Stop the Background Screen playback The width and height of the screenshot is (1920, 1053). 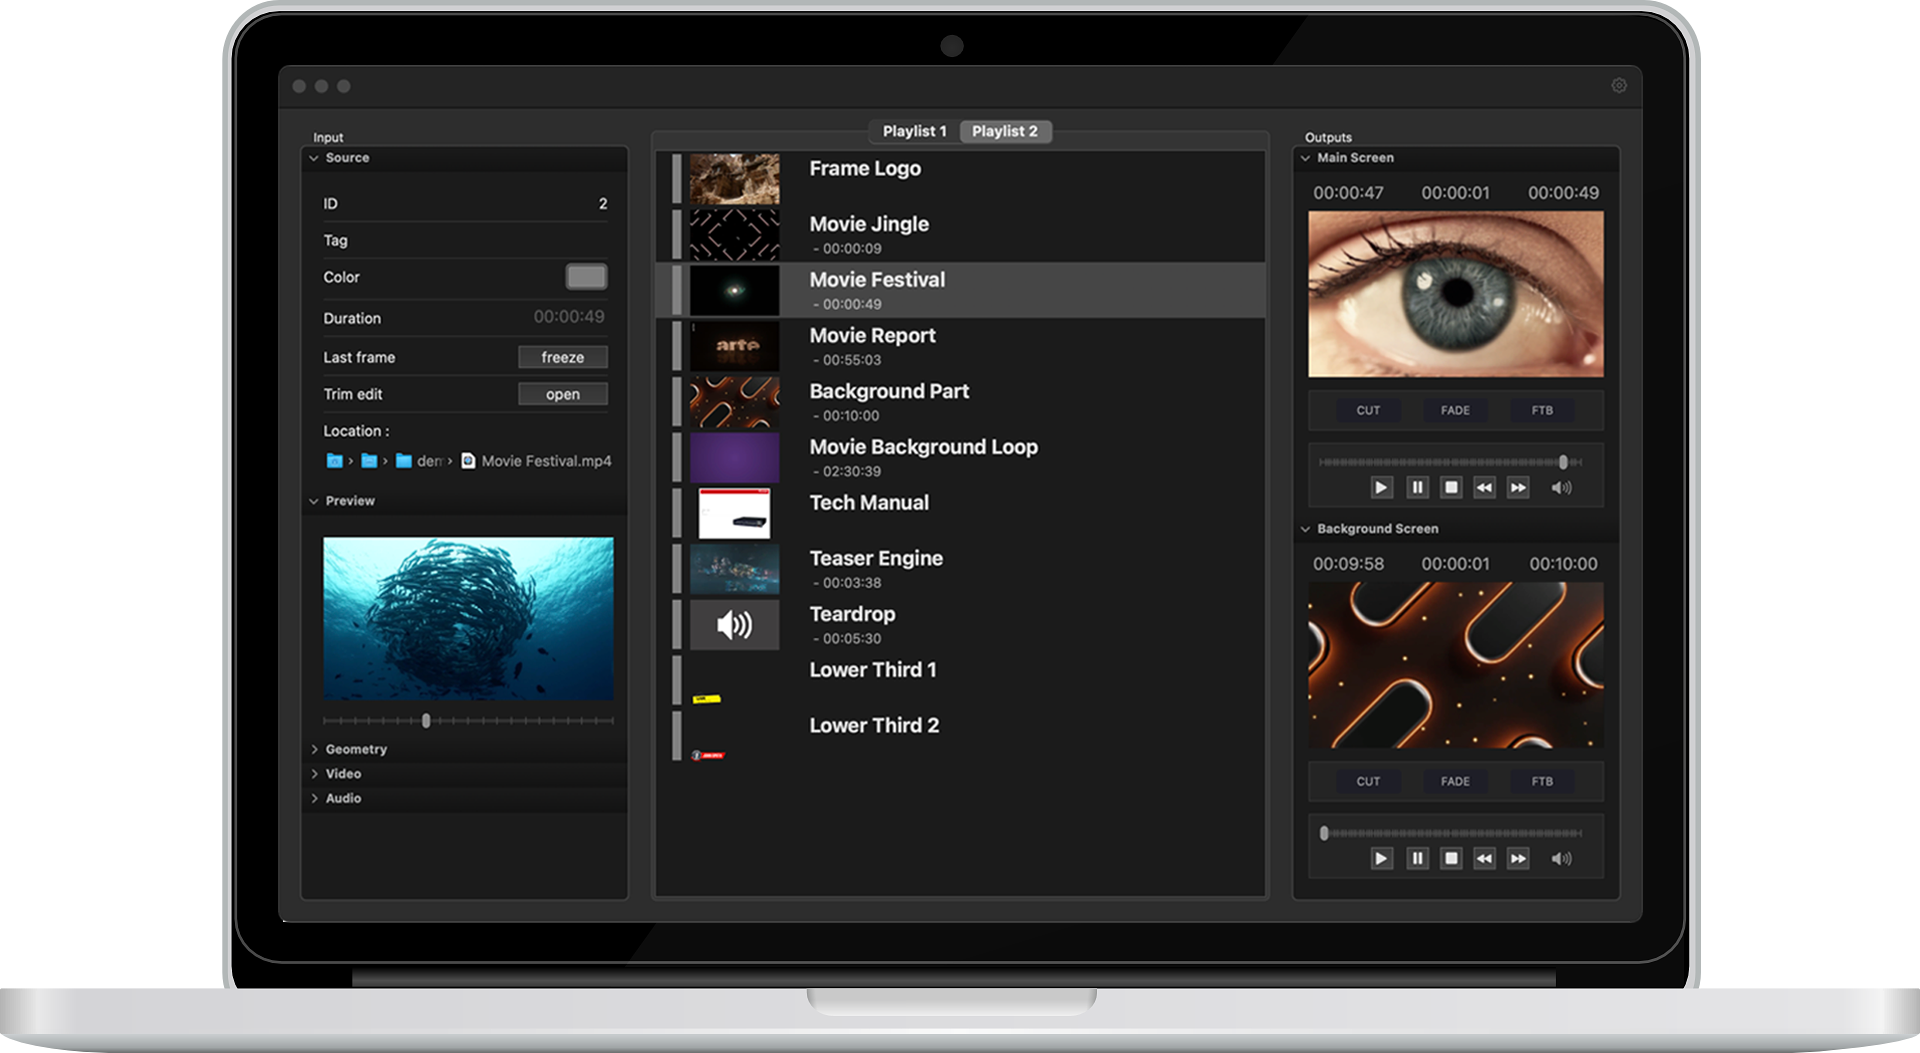(1451, 858)
